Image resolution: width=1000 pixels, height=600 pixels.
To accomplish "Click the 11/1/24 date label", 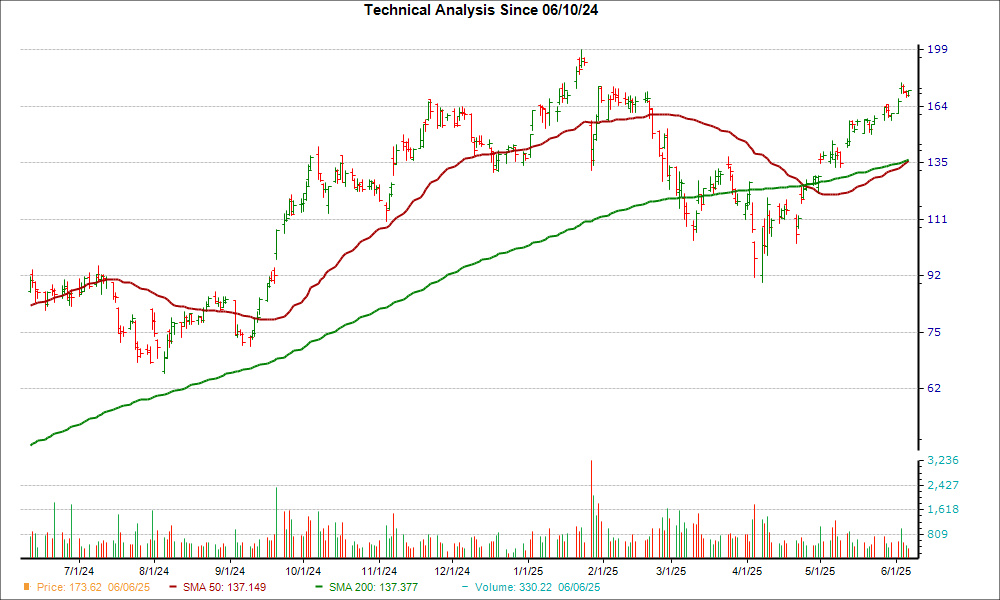I will 379,571.
